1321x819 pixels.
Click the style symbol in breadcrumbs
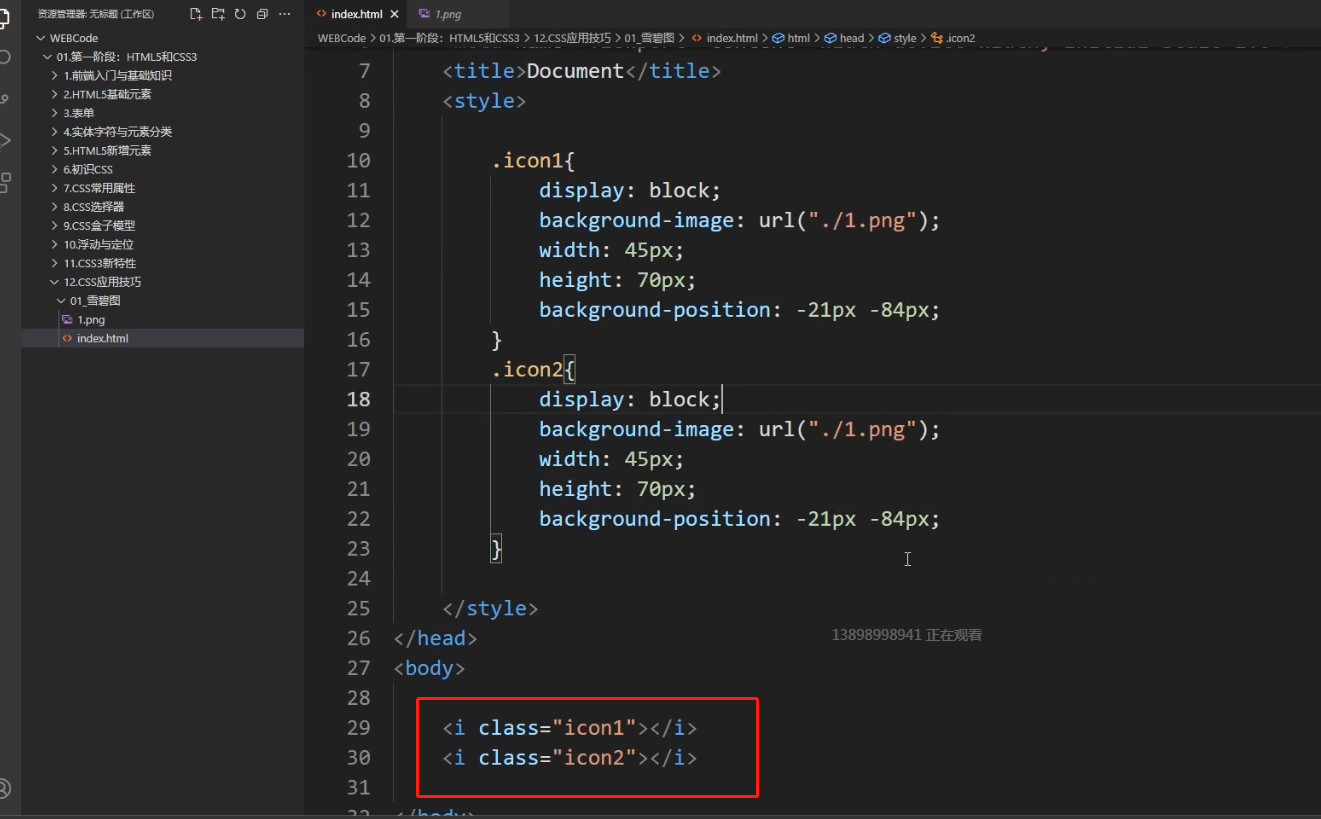click(898, 38)
